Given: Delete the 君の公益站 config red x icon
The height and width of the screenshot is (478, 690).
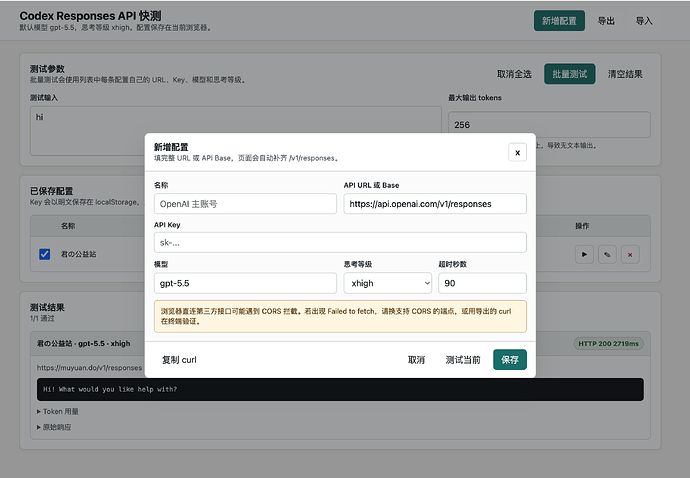Looking at the screenshot, I should pos(630,254).
